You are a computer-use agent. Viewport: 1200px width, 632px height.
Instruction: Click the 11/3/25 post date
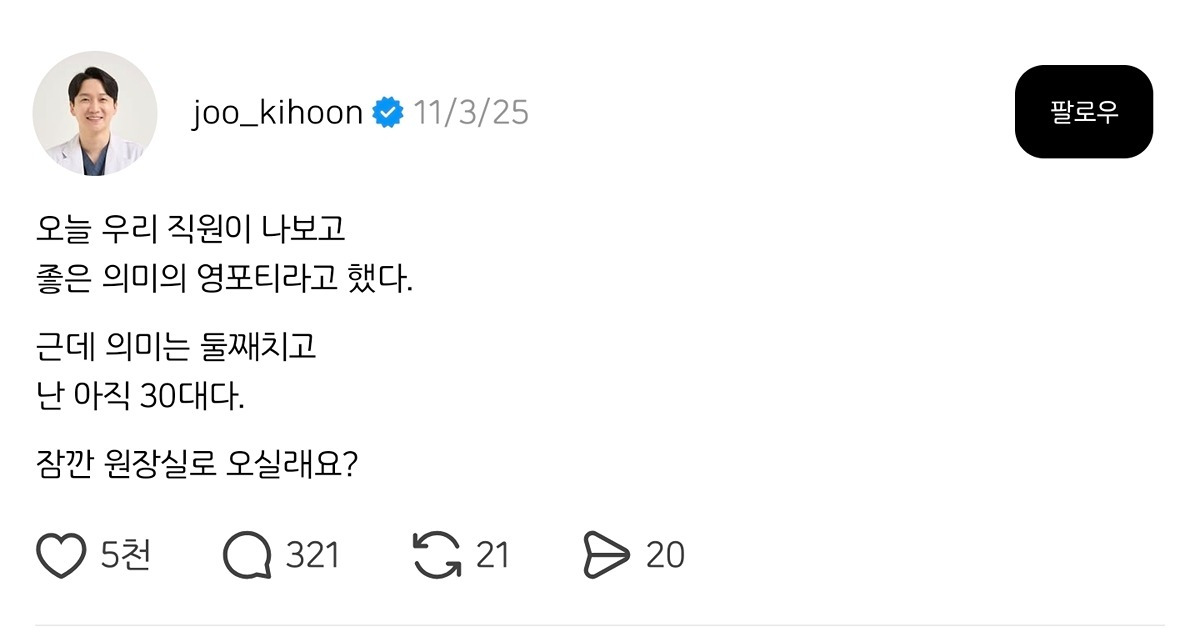point(471,113)
